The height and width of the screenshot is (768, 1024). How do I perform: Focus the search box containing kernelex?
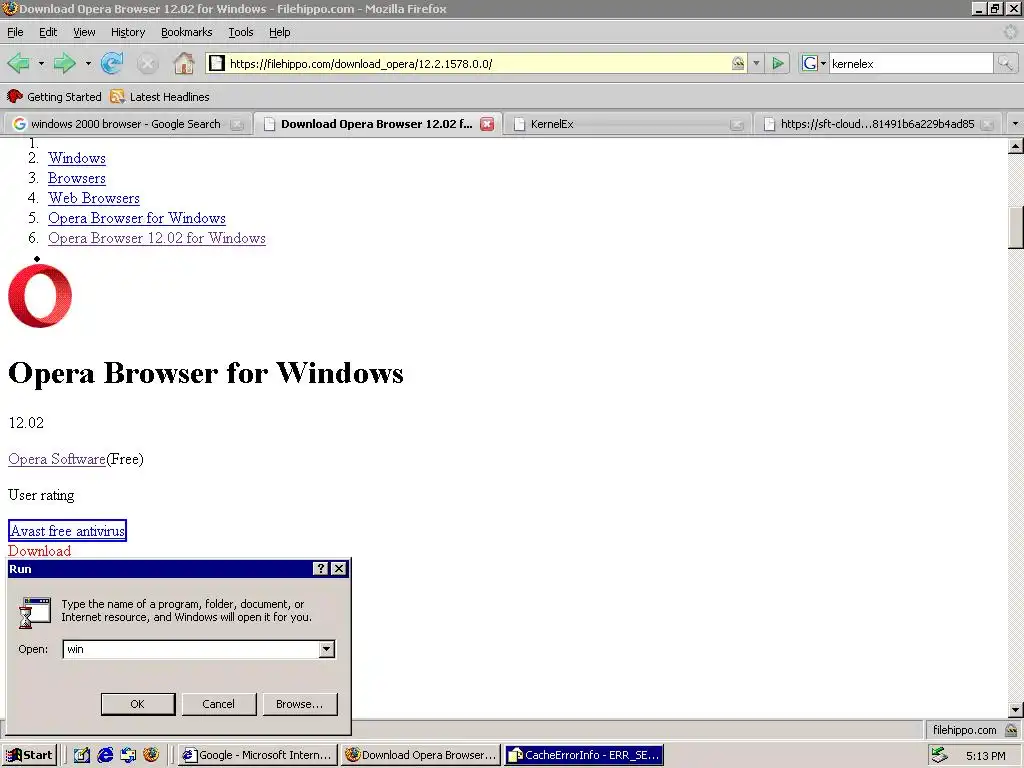point(910,63)
